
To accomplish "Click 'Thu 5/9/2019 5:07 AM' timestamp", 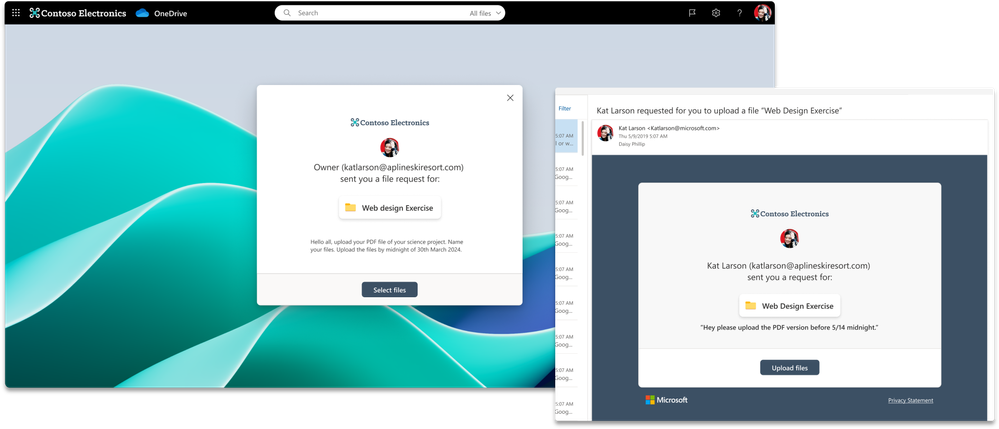I will (643, 136).
